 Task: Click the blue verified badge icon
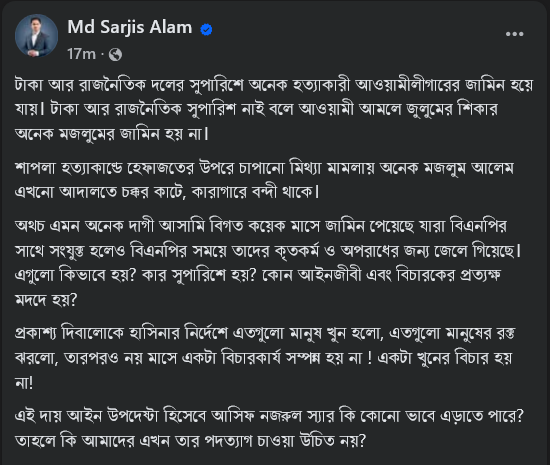pyautogui.click(x=206, y=29)
